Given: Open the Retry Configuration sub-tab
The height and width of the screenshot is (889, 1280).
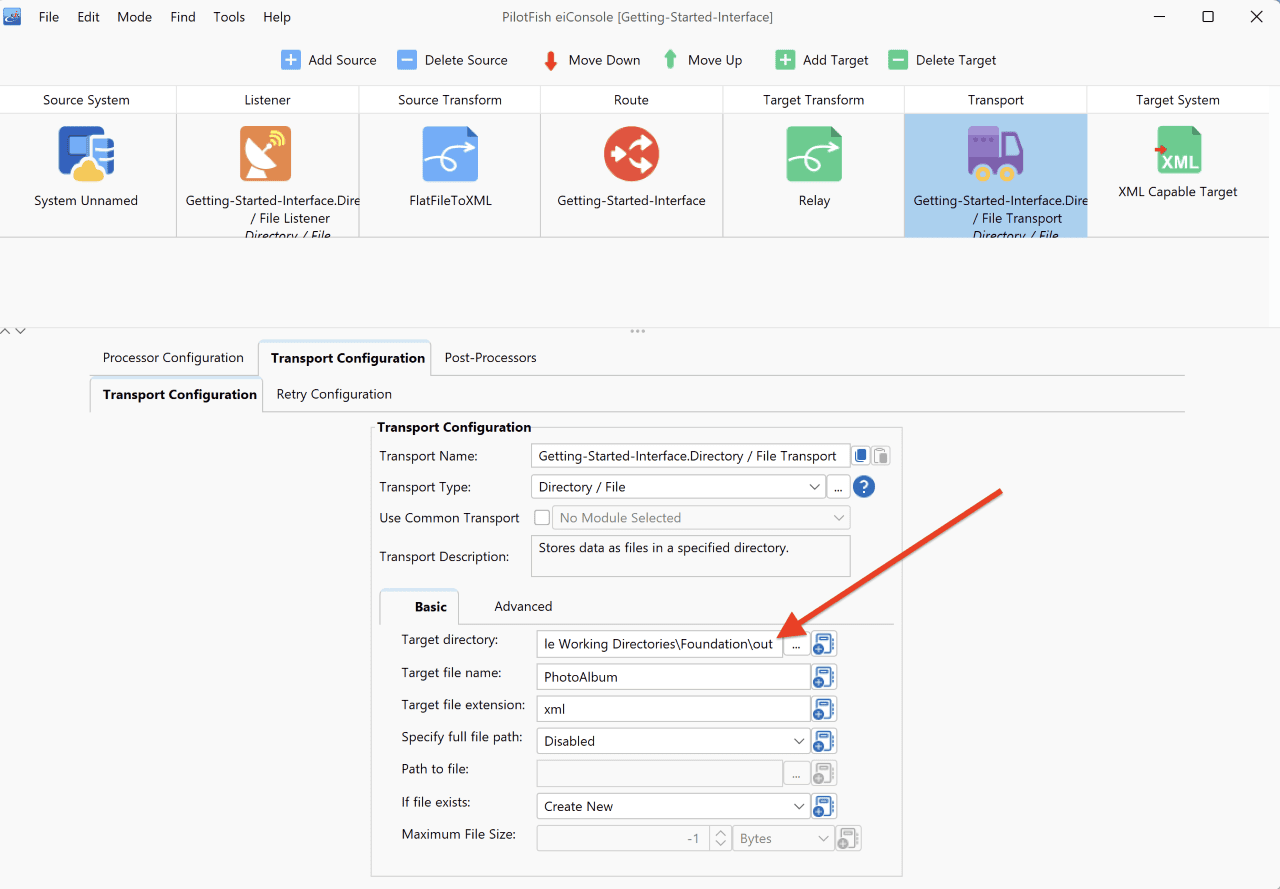Looking at the screenshot, I should (334, 394).
